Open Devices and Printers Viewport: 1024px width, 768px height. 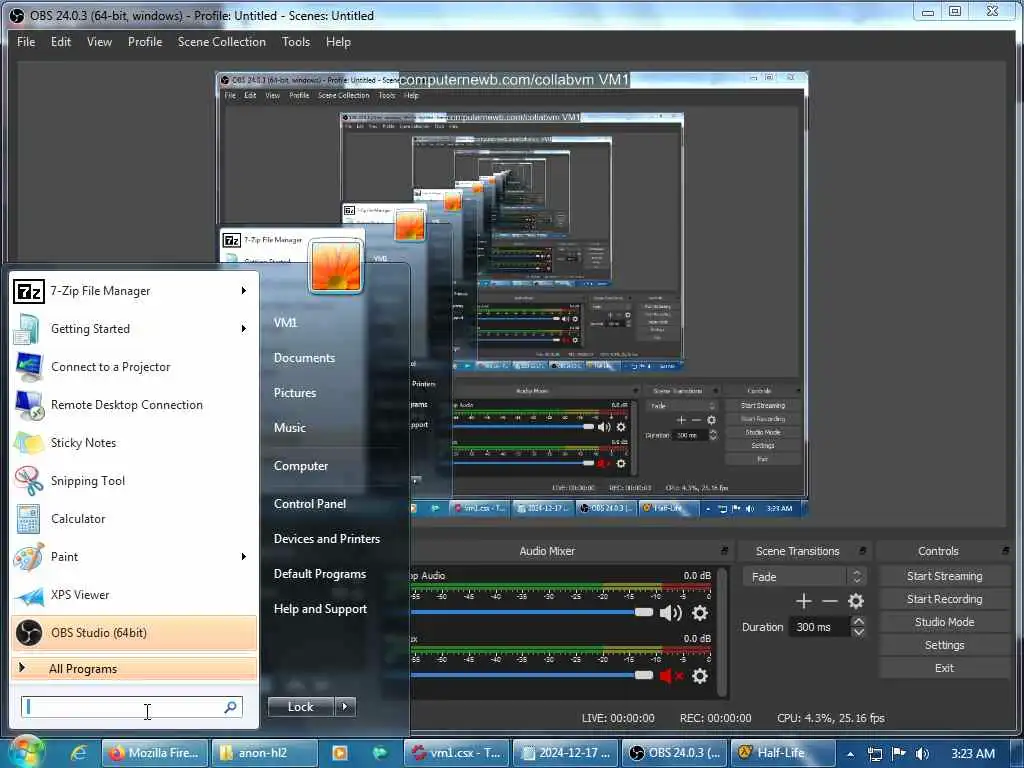point(327,539)
